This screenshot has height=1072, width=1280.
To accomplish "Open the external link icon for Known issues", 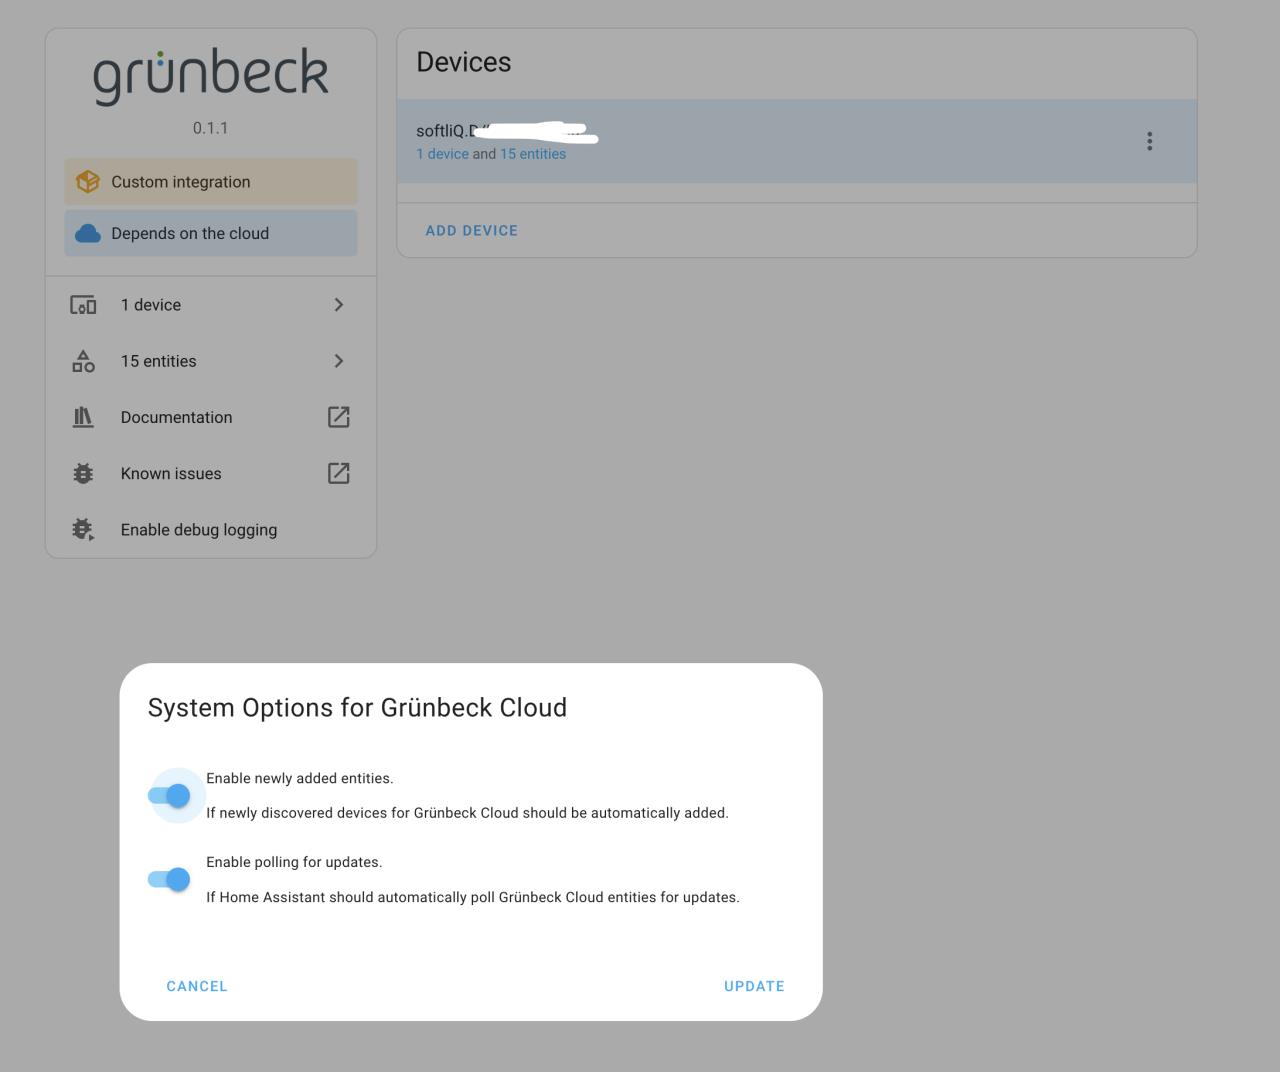I will (x=339, y=473).
